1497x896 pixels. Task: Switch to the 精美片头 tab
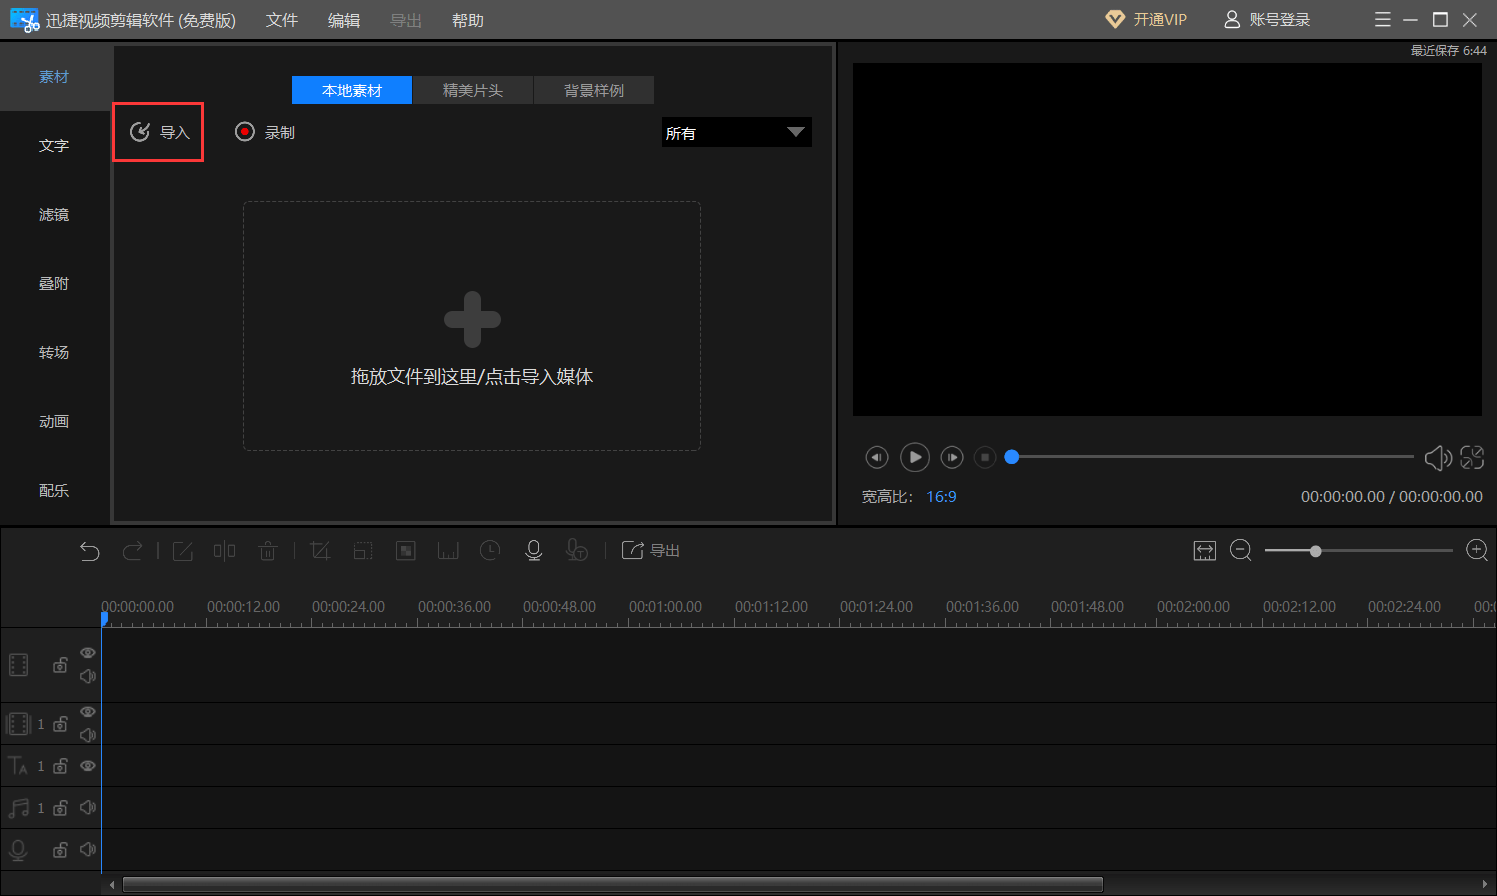point(473,91)
